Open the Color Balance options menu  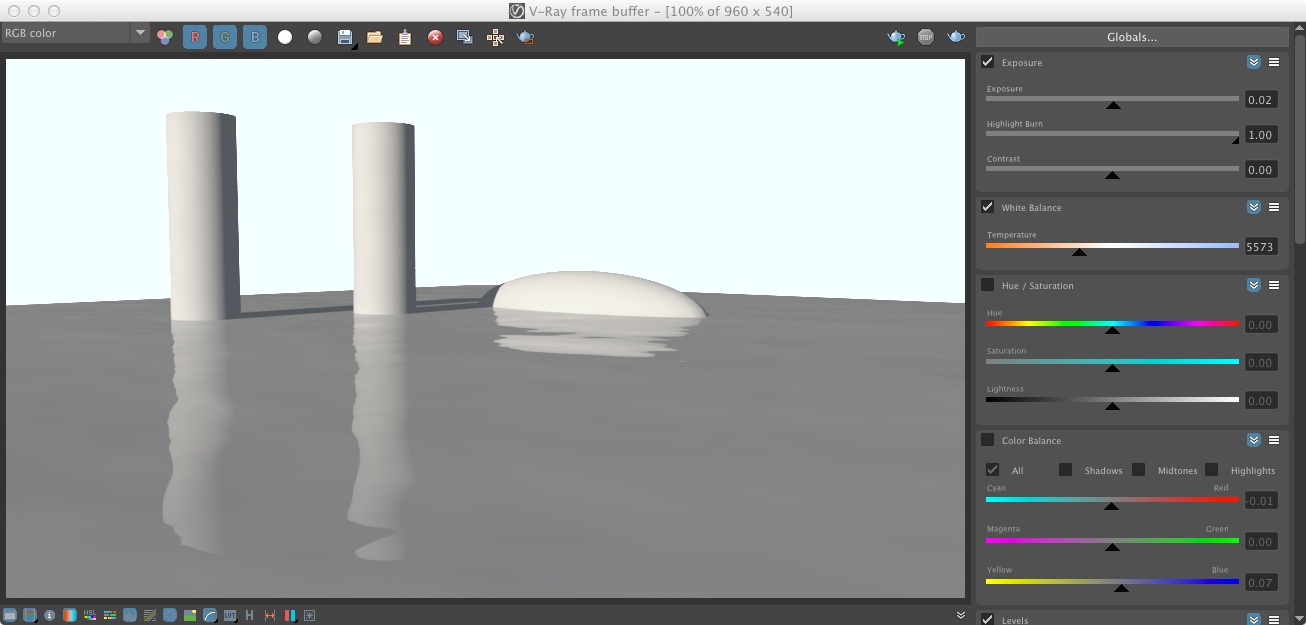(x=1274, y=440)
